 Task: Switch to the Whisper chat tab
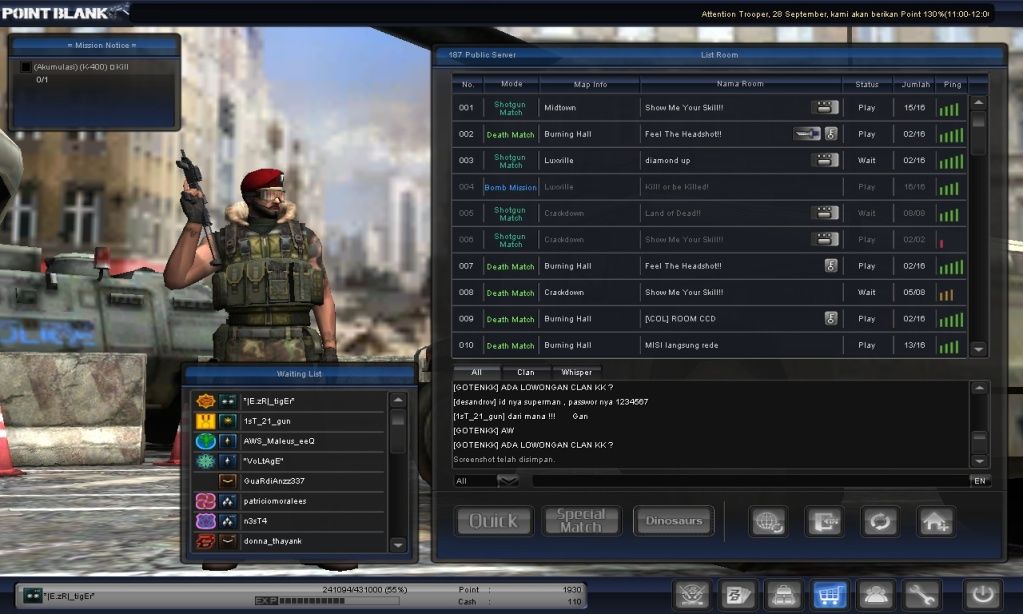click(577, 372)
